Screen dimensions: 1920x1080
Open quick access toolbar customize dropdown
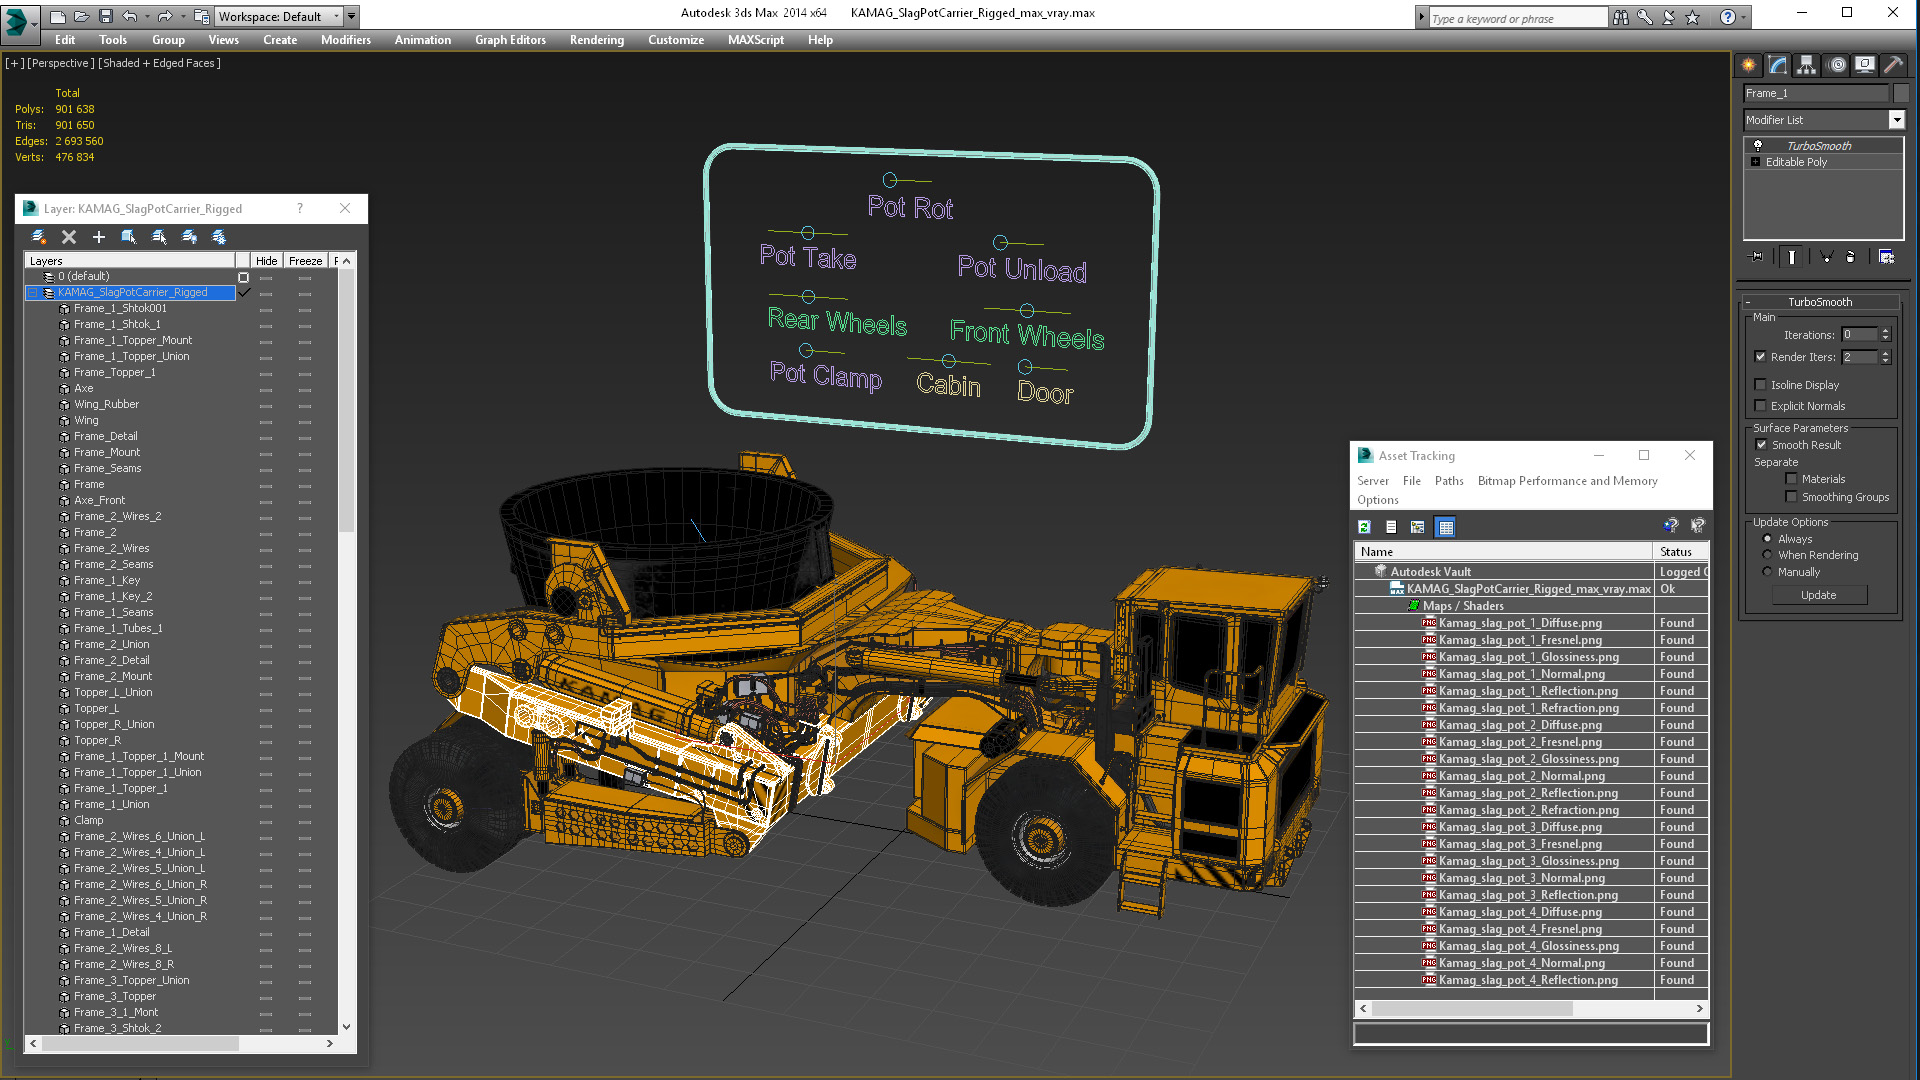(352, 16)
